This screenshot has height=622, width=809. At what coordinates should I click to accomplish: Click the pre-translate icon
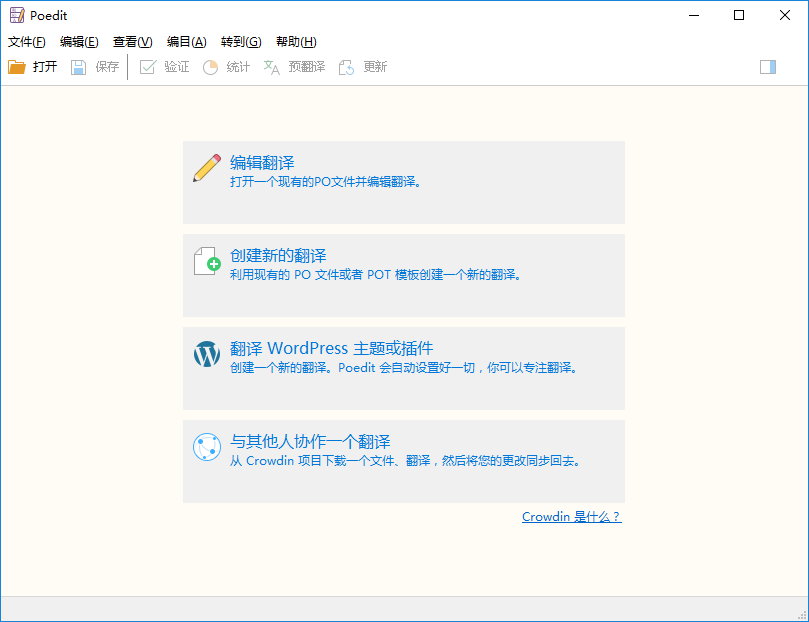click(x=271, y=67)
